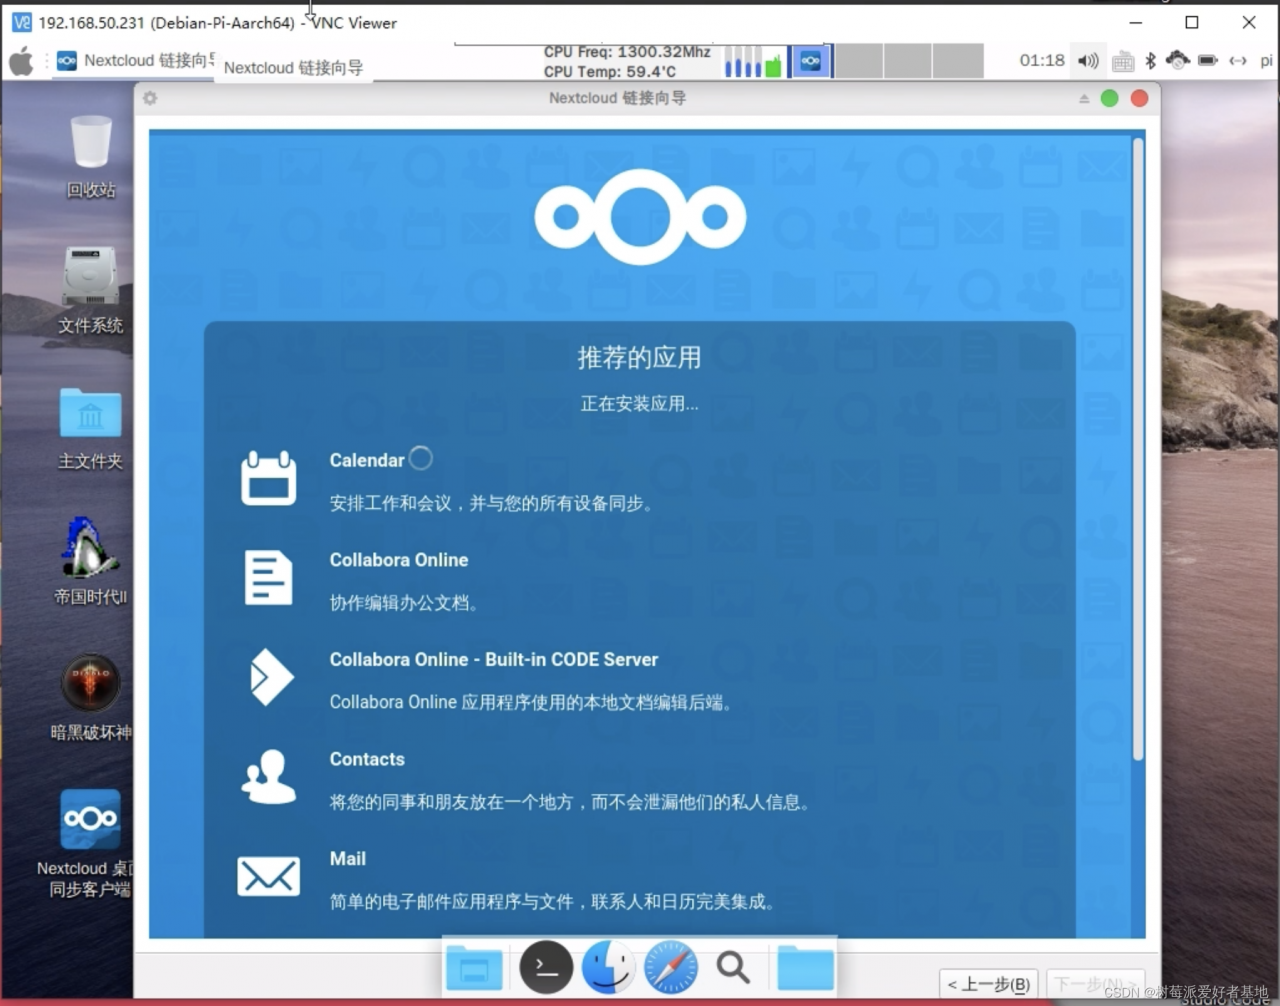Click the 'pi' username in top panel
Screen dimensions: 1280x1006
coord(1266,61)
